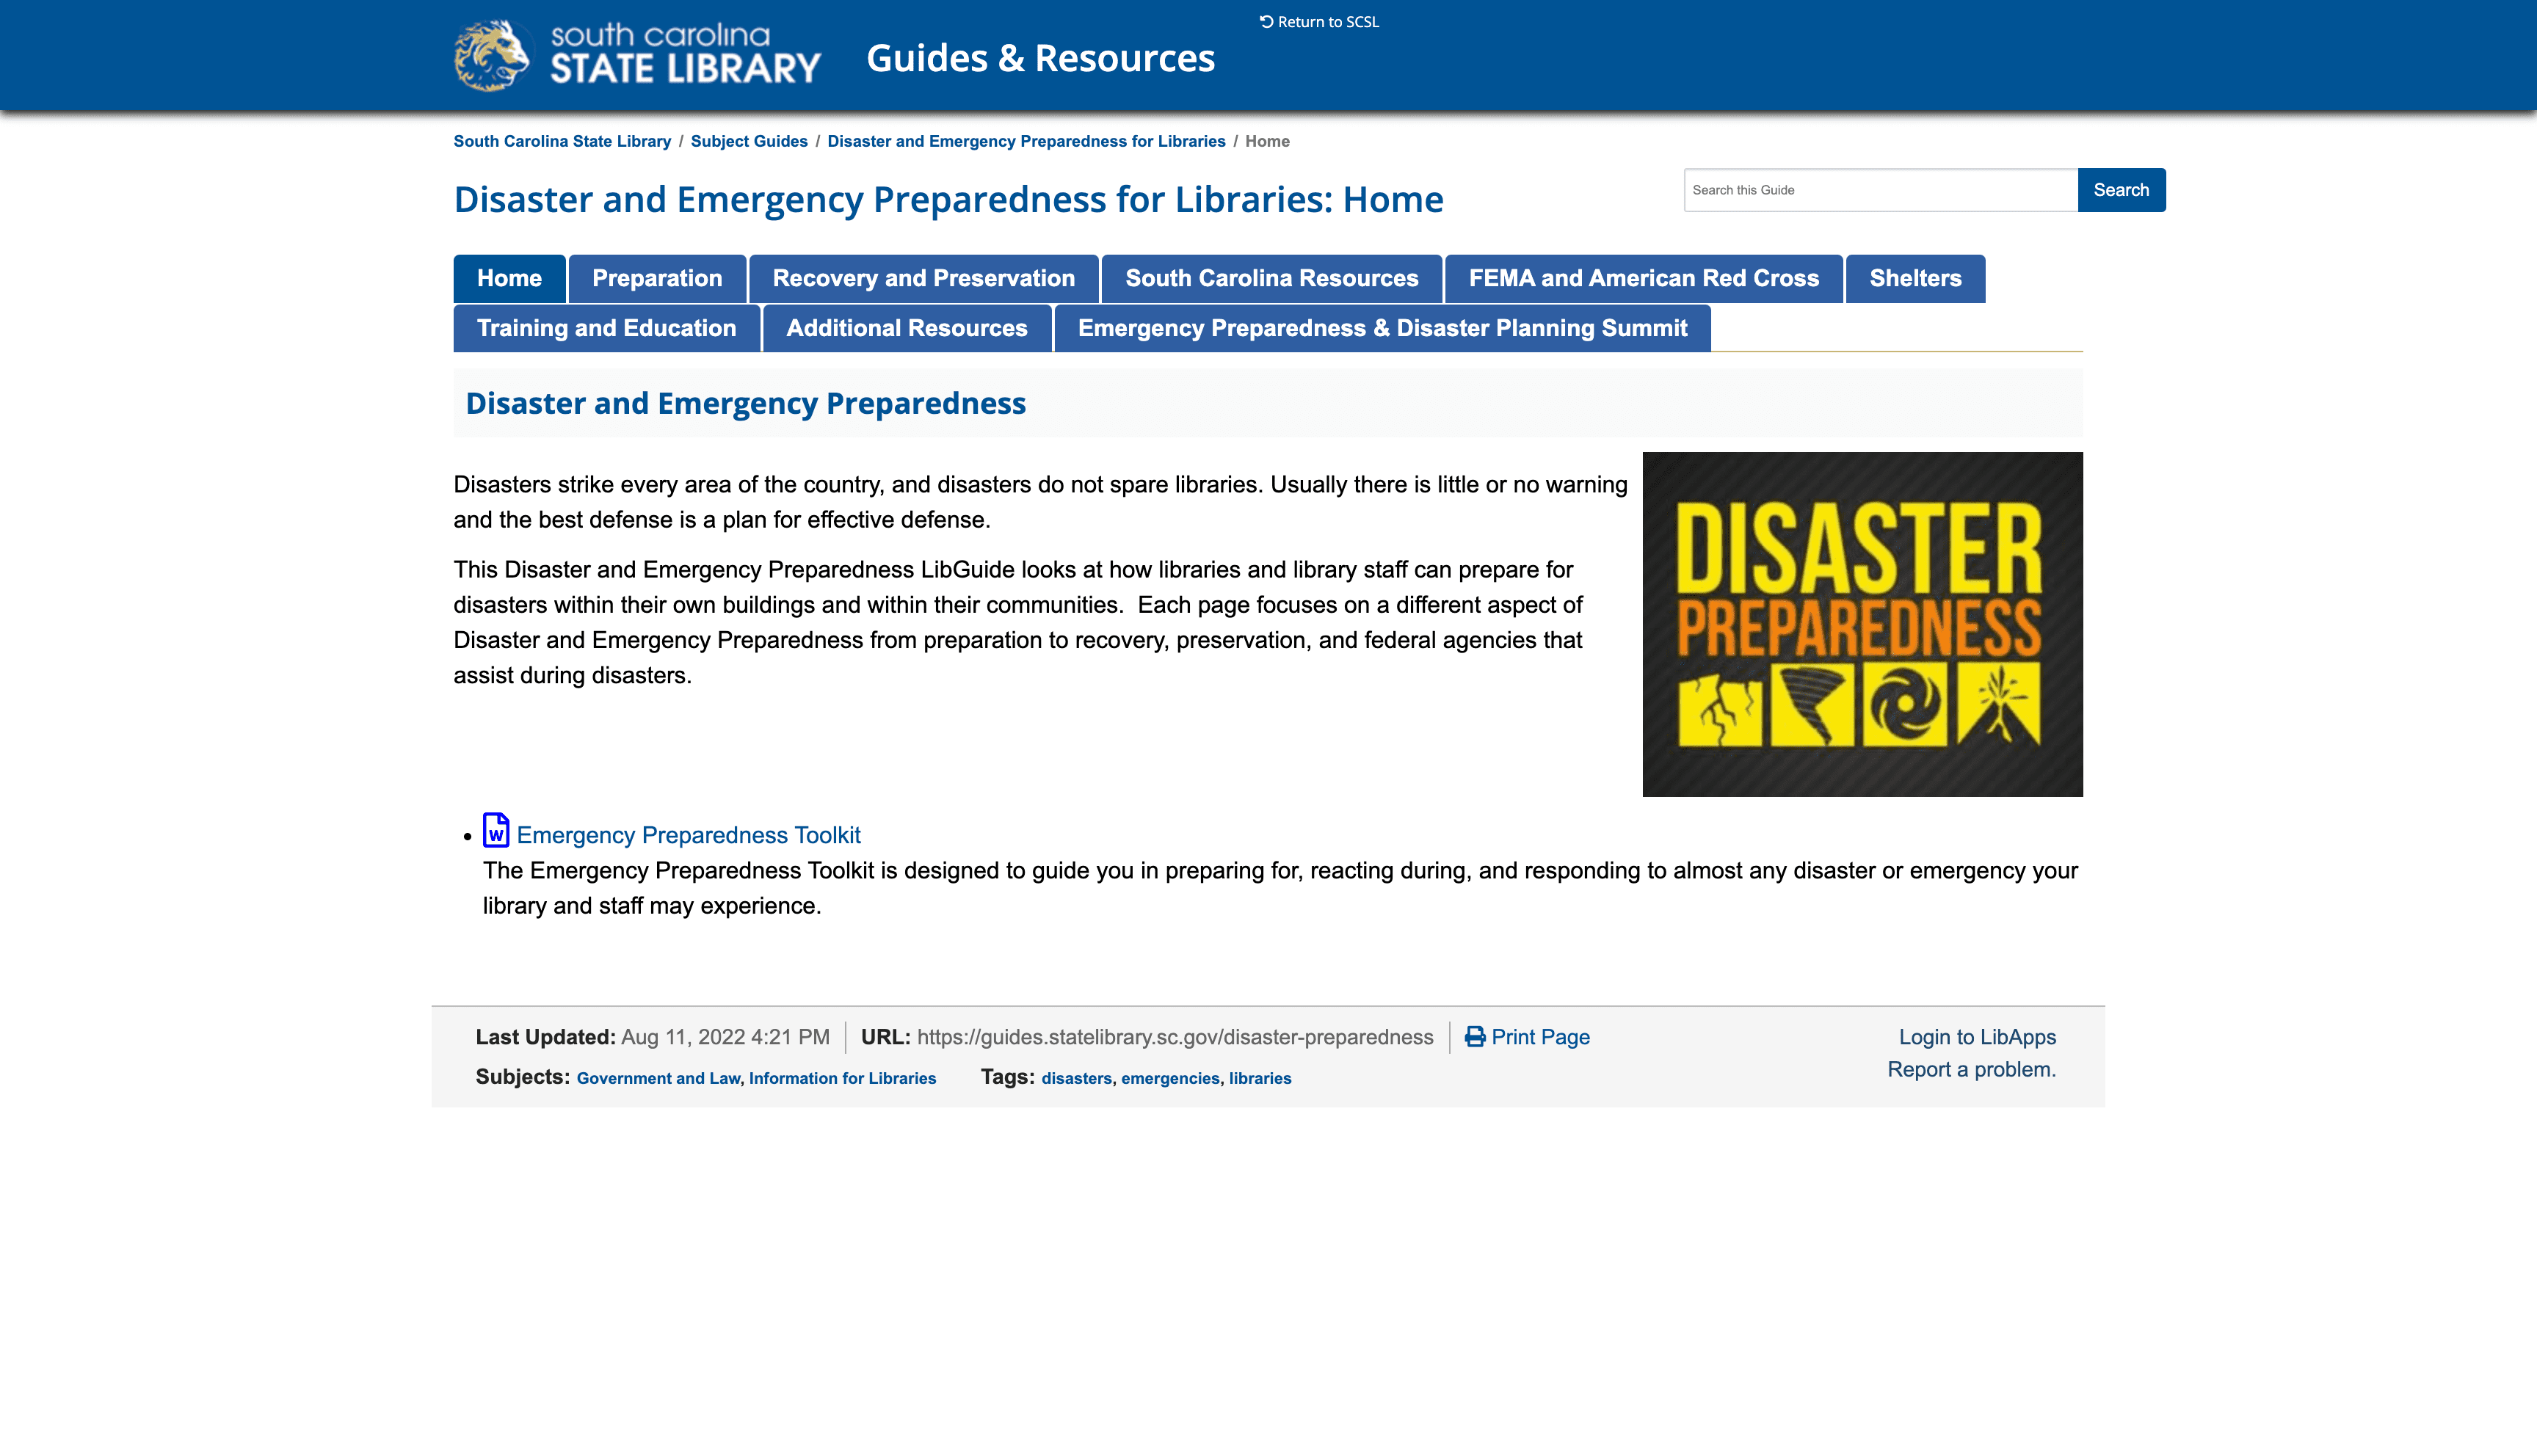The width and height of the screenshot is (2537, 1456).
Task: Open Emergency Preparedness & Disaster Planning Summit tab
Action: click(x=1382, y=329)
